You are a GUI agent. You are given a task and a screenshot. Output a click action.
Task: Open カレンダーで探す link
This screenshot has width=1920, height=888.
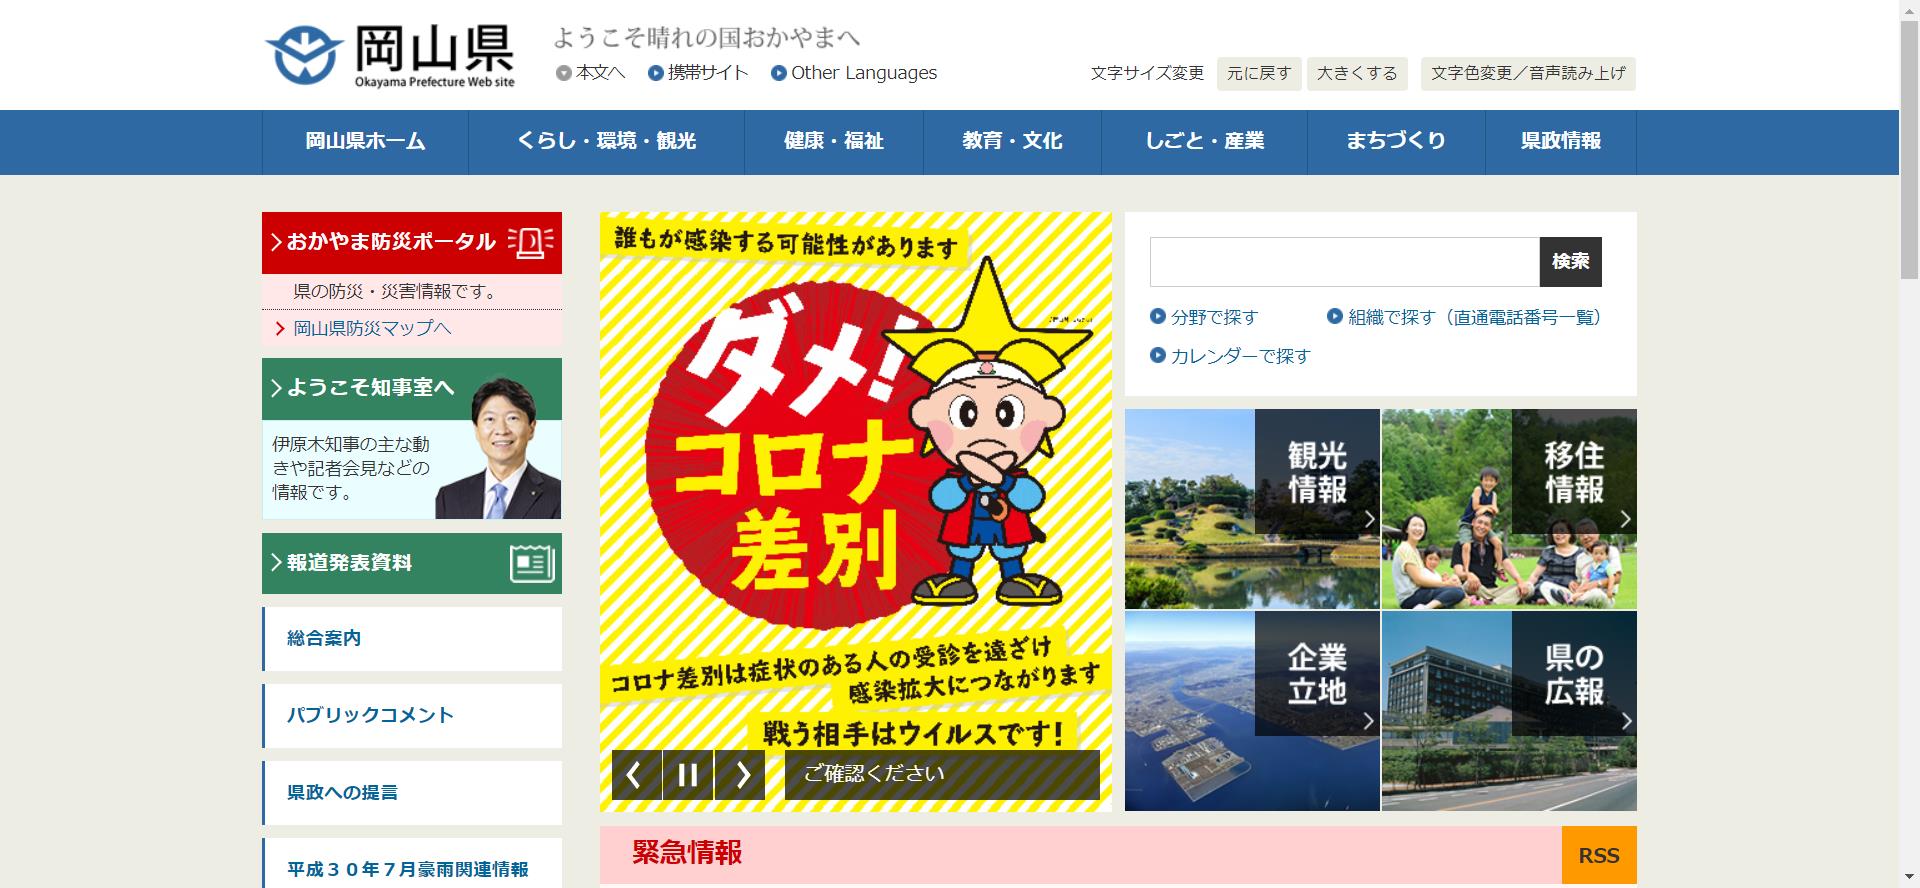tap(1240, 356)
